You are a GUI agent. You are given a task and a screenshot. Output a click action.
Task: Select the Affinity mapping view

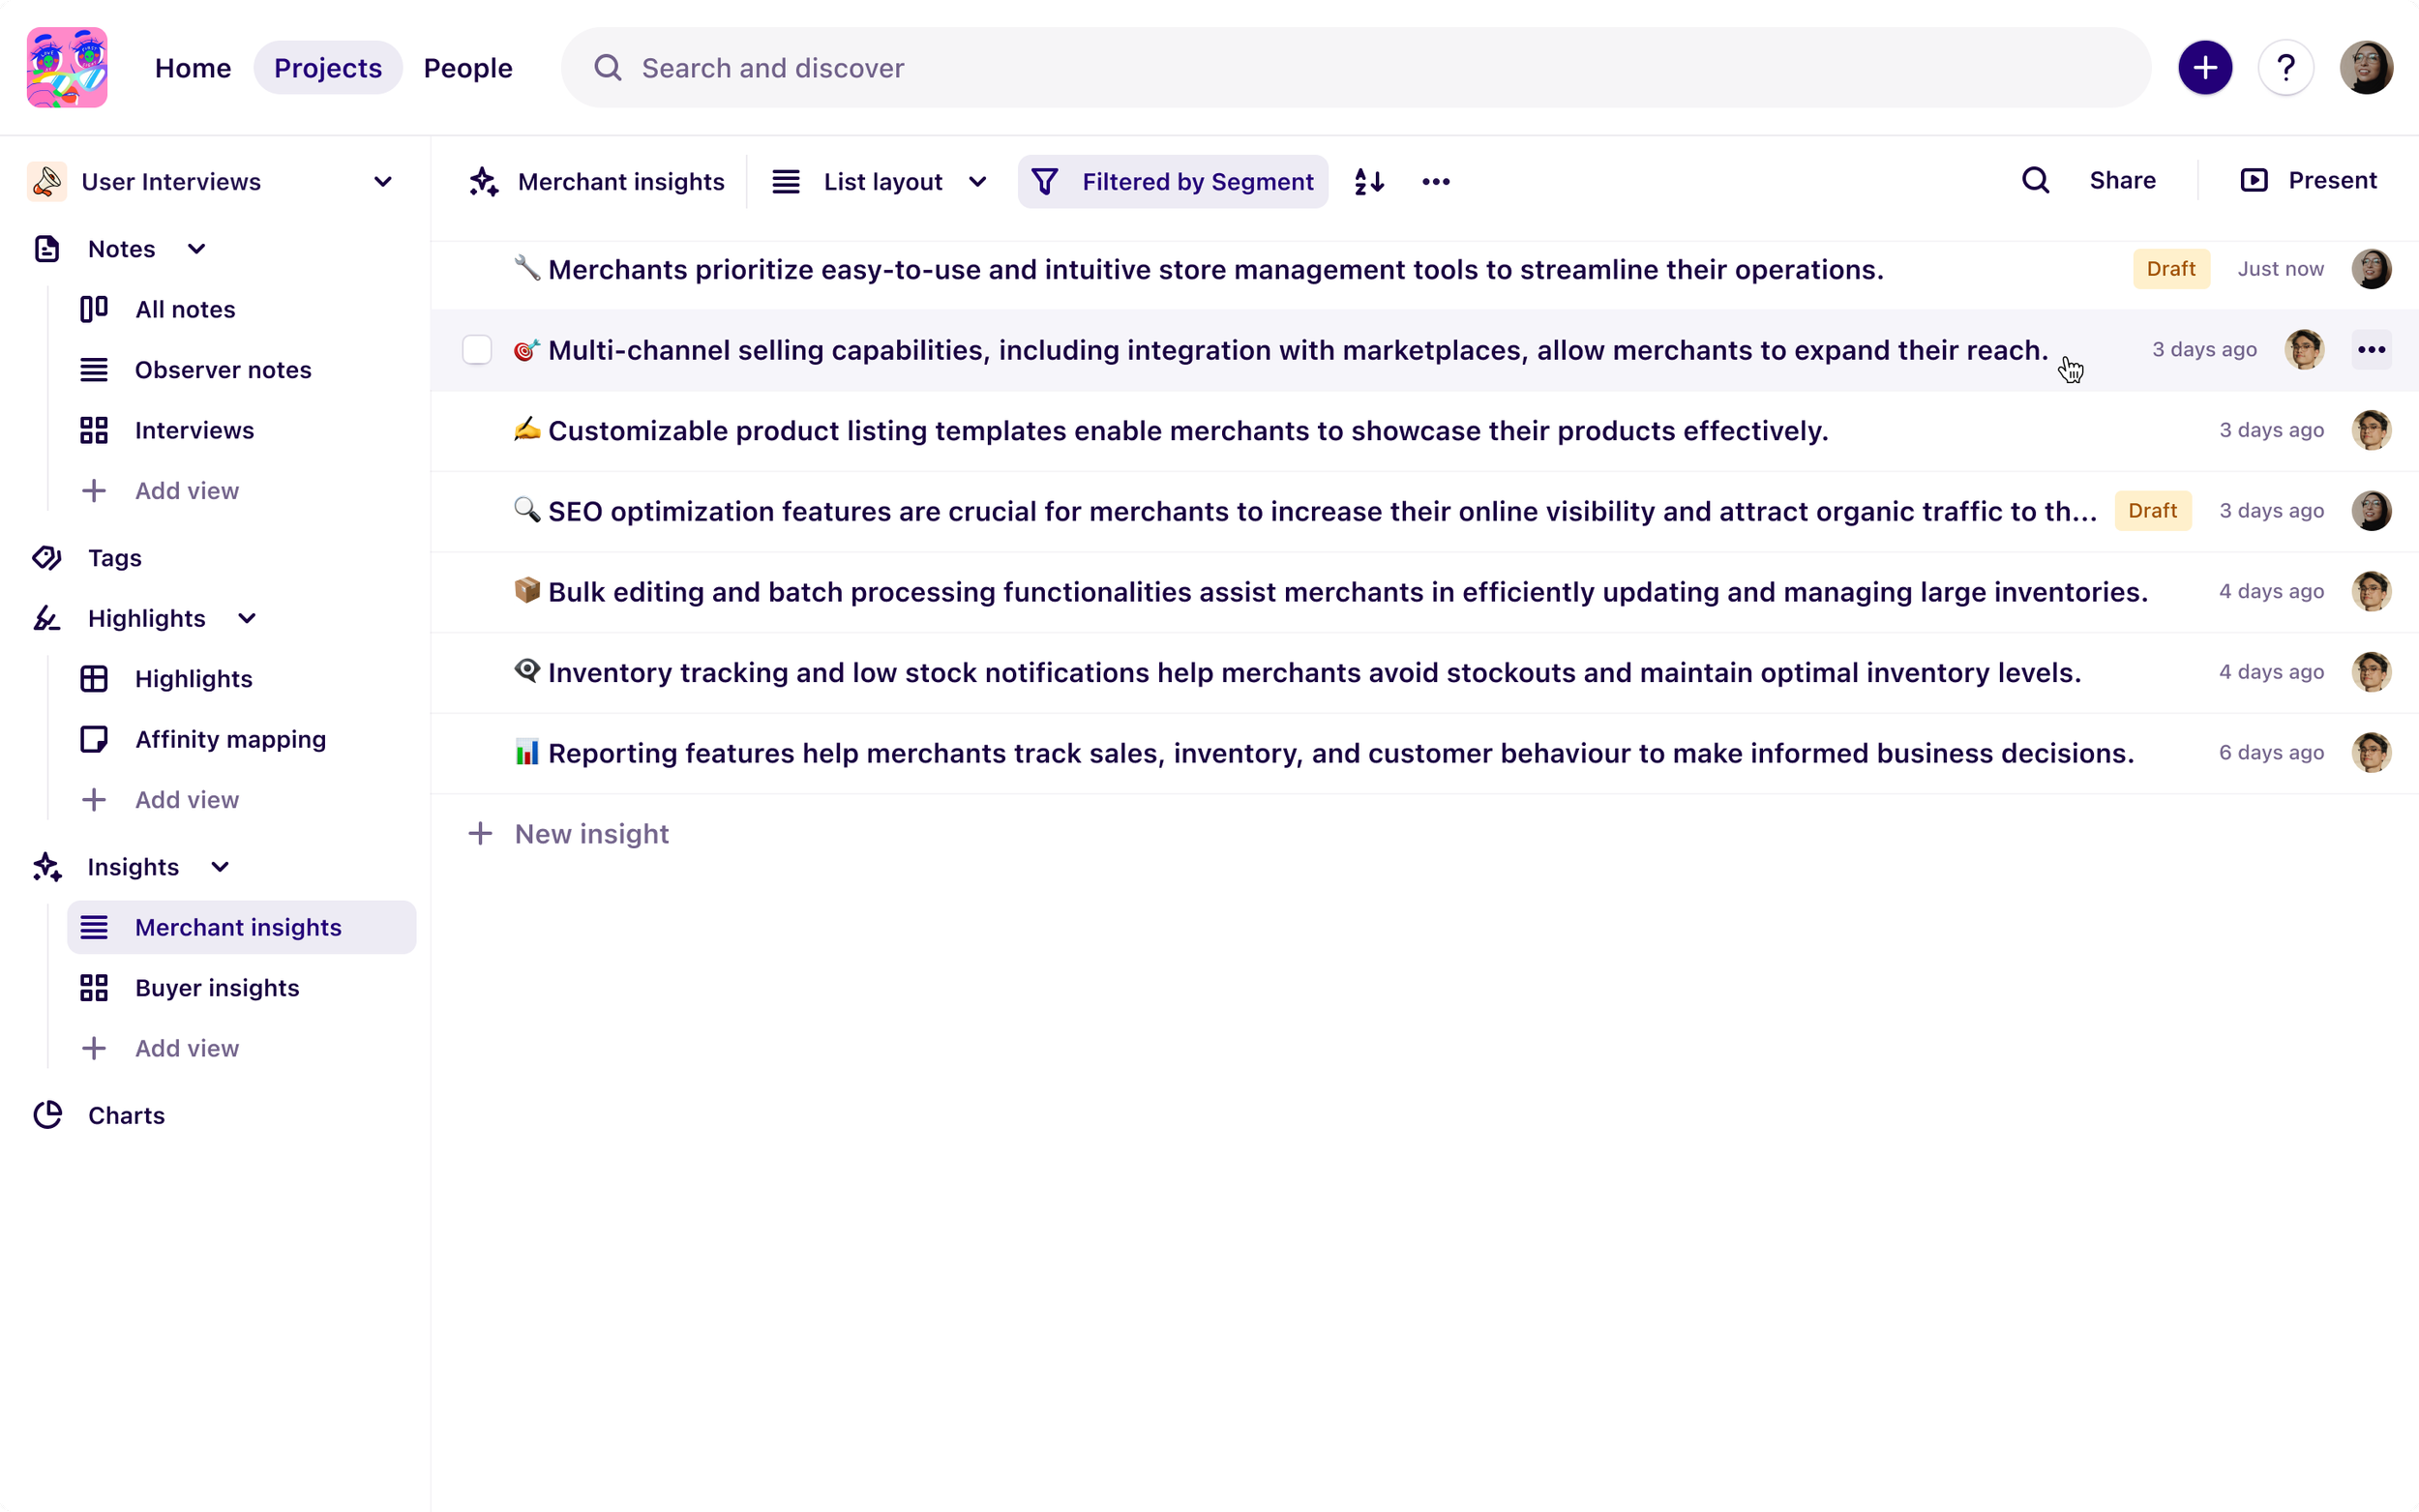pos(230,739)
